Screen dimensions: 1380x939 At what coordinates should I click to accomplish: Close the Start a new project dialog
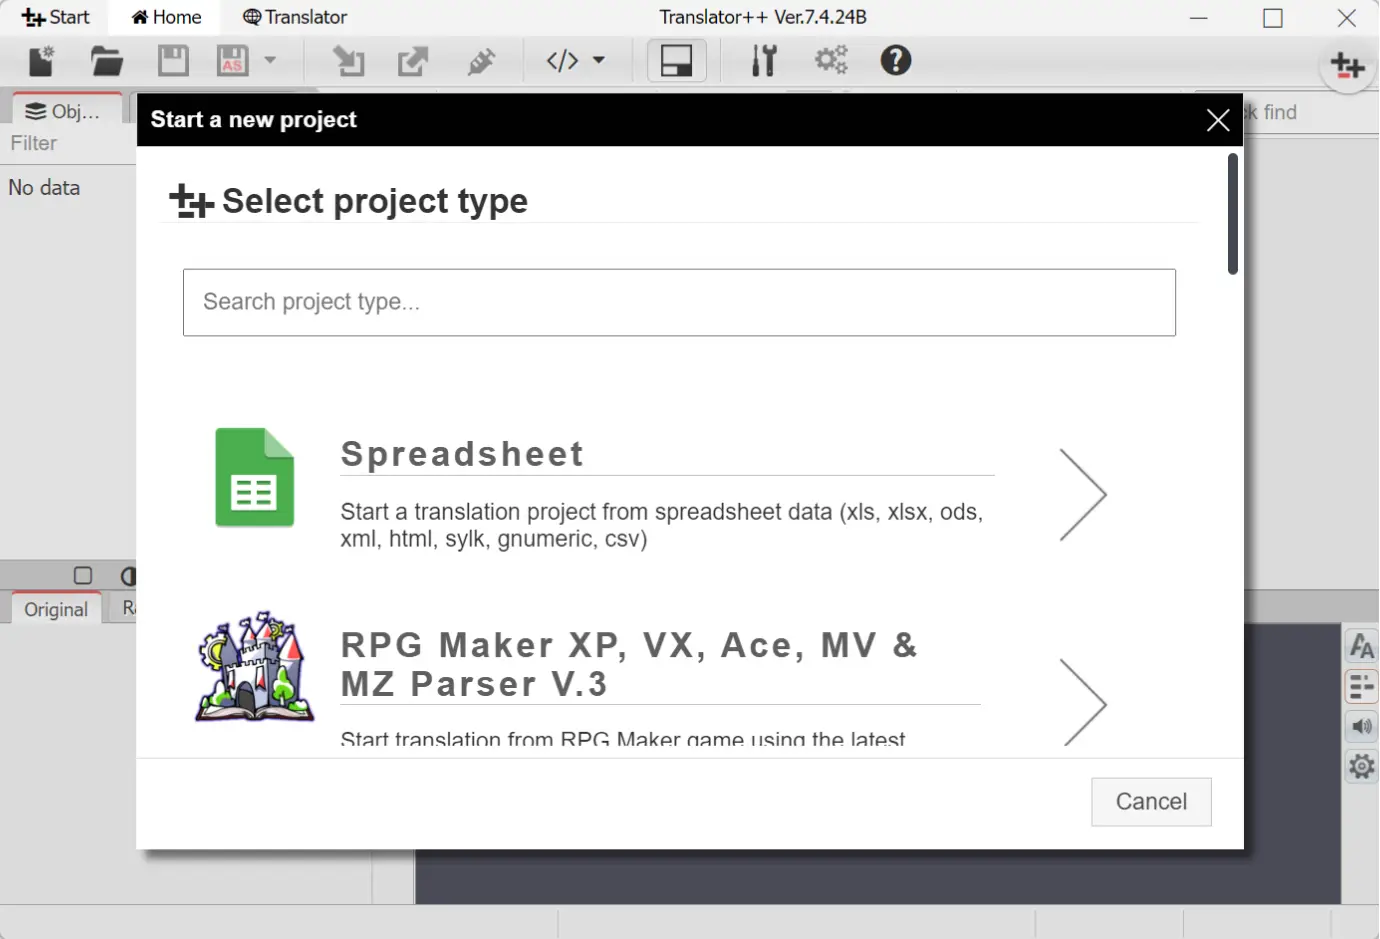pyautogui.click(x=1217, y=121)
